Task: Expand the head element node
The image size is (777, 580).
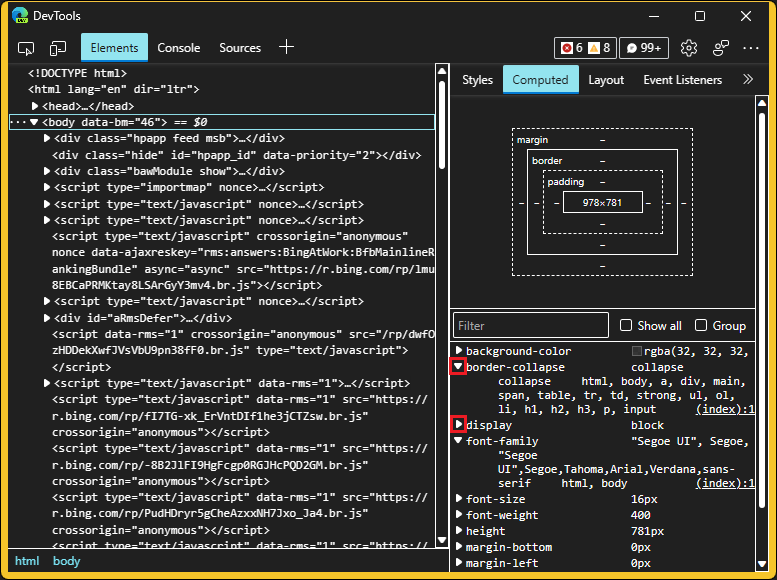Action: point(35,106)
